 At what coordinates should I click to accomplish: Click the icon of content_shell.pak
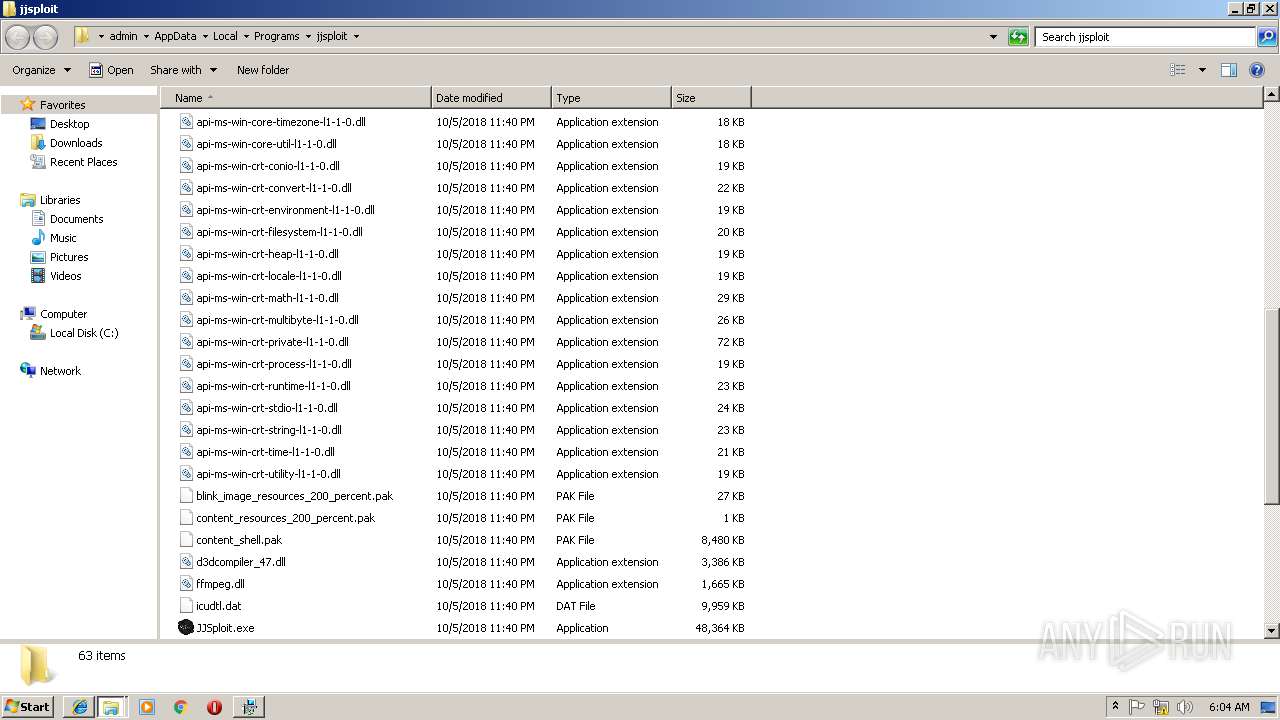click(x=186, y=540)
